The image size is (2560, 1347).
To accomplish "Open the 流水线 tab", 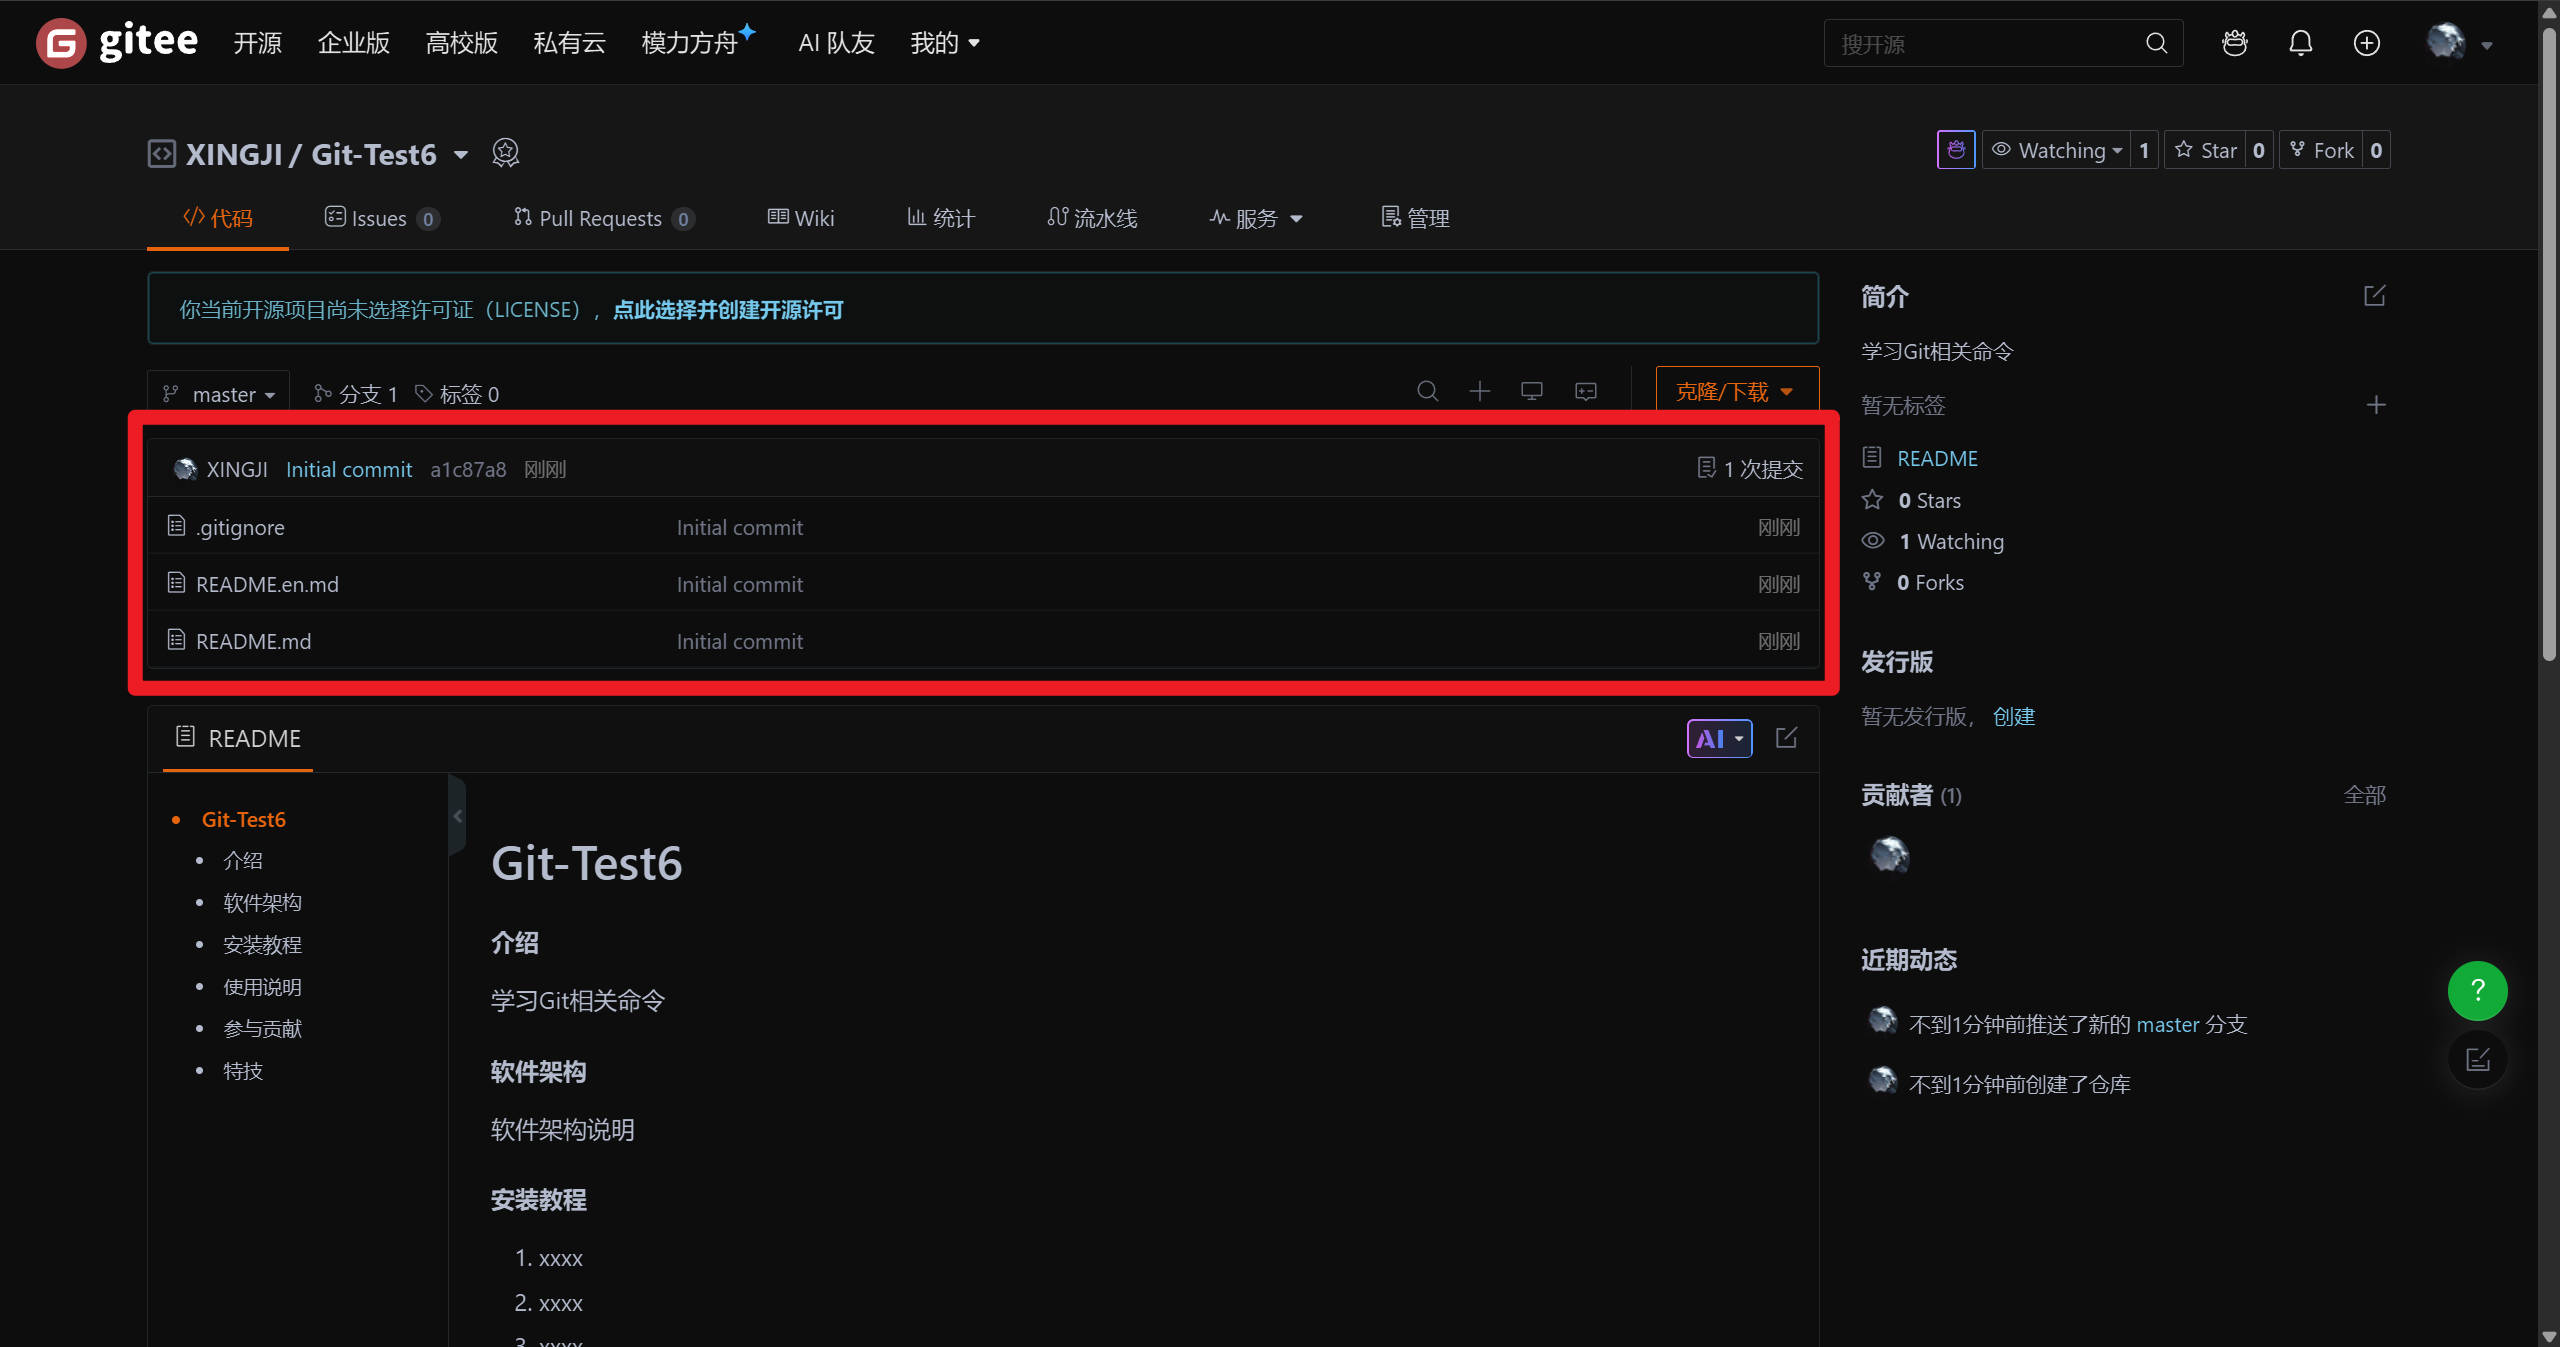I will pyautogui.click(x=1092, y=218).
